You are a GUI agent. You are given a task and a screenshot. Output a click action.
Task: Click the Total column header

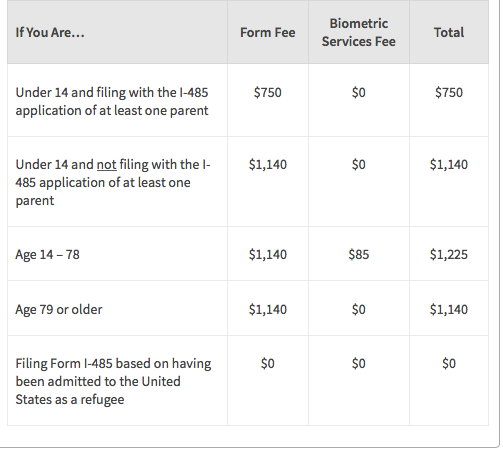point(449,33)
